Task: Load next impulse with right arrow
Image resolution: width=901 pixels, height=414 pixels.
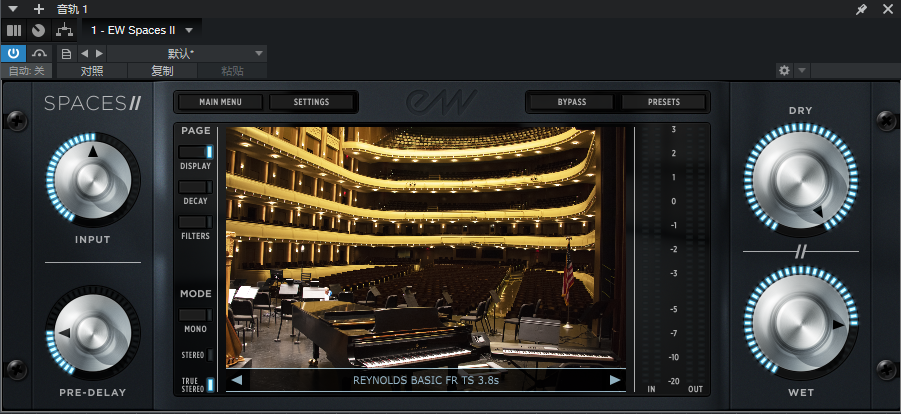Action: (x=615, y=380)
